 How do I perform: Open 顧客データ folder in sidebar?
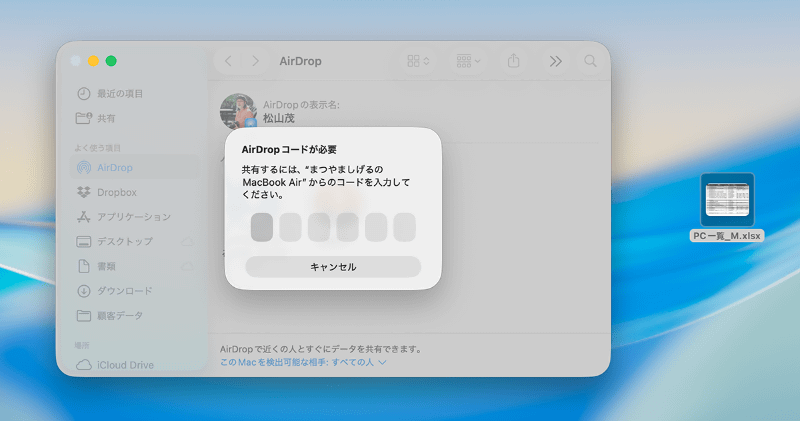[134, 315]
